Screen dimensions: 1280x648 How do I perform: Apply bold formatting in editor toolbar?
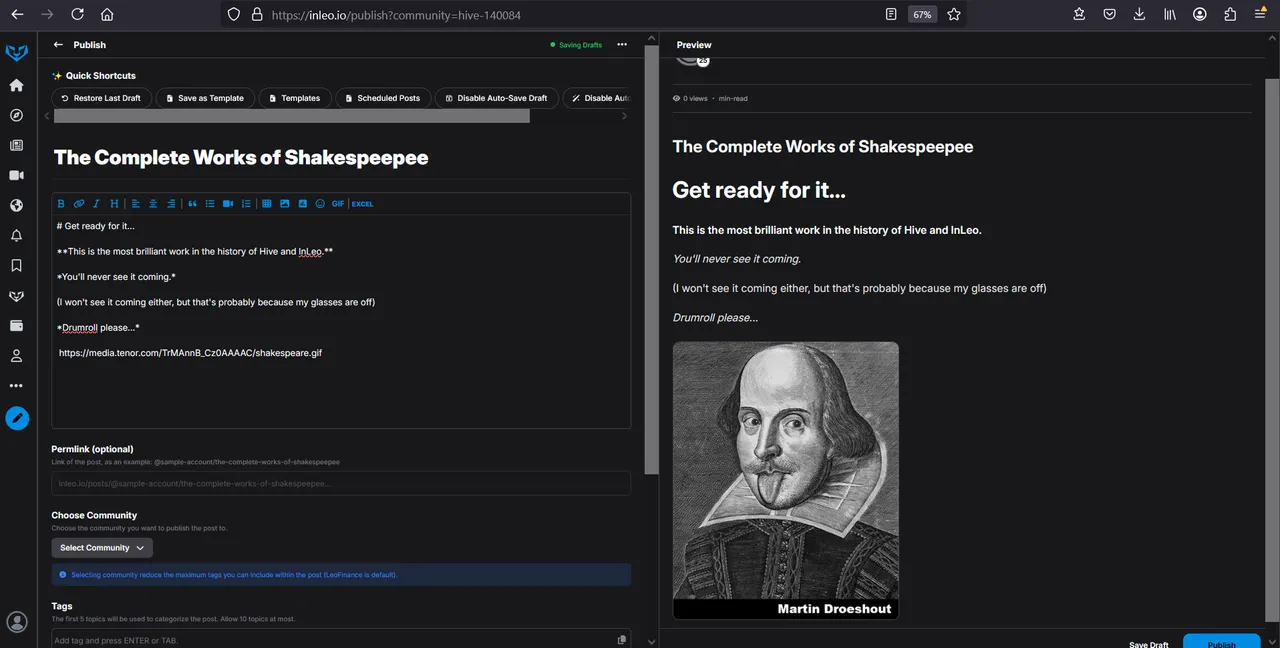(x=61, y=204)
